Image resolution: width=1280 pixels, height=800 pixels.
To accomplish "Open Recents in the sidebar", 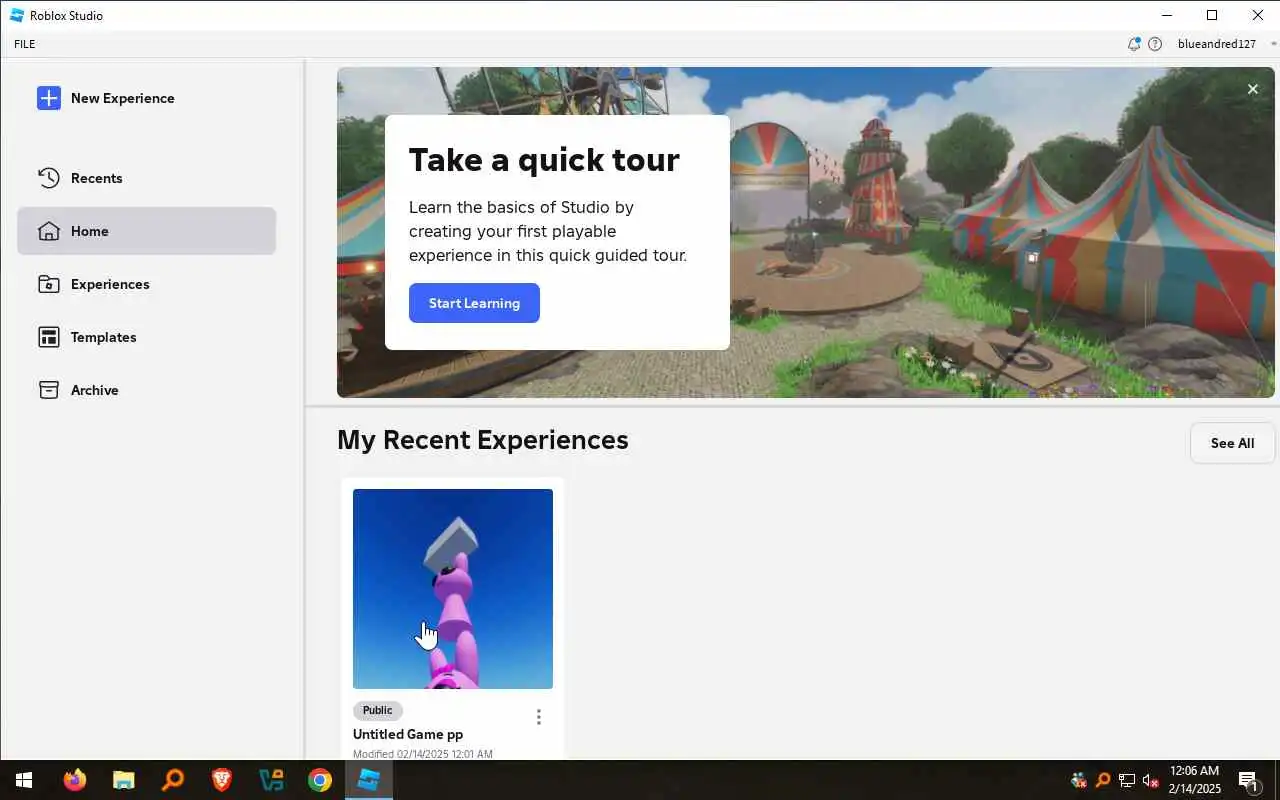I will [146, 178].
